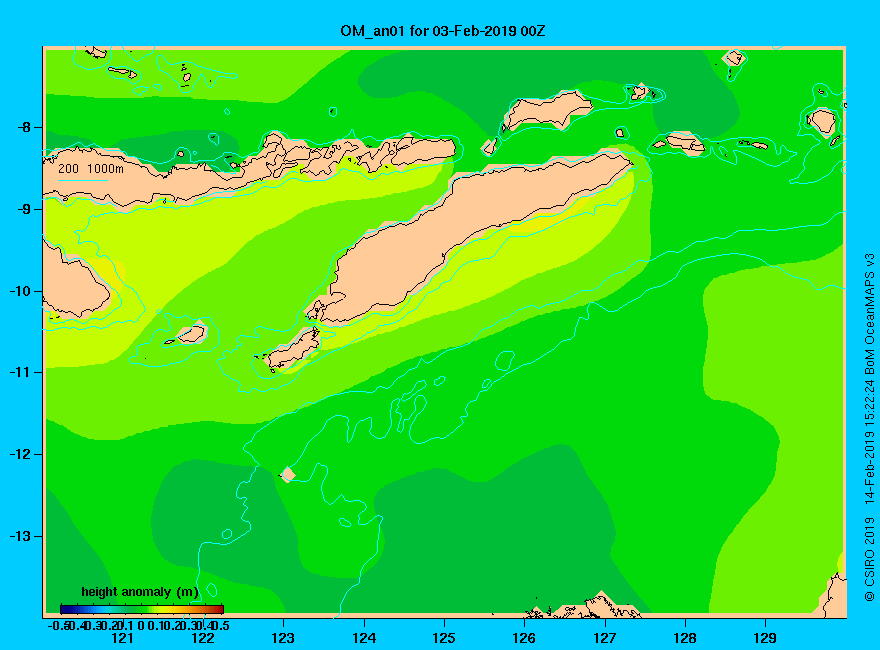The width and height of the screenshot is (880, 650).
Task: Click the latitude label -9
Action: pos(24,209)
